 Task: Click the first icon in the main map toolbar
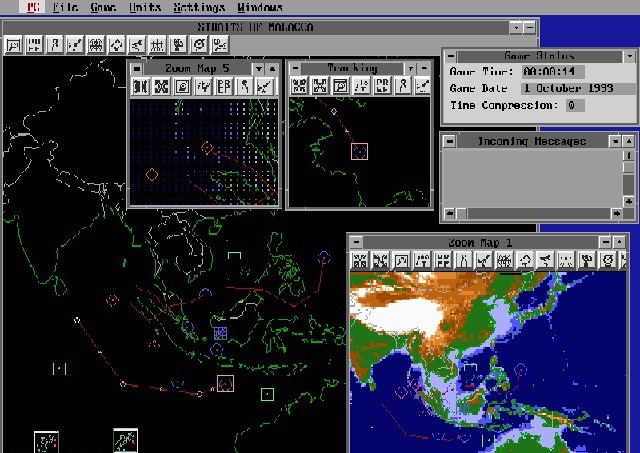click(13, 44)
